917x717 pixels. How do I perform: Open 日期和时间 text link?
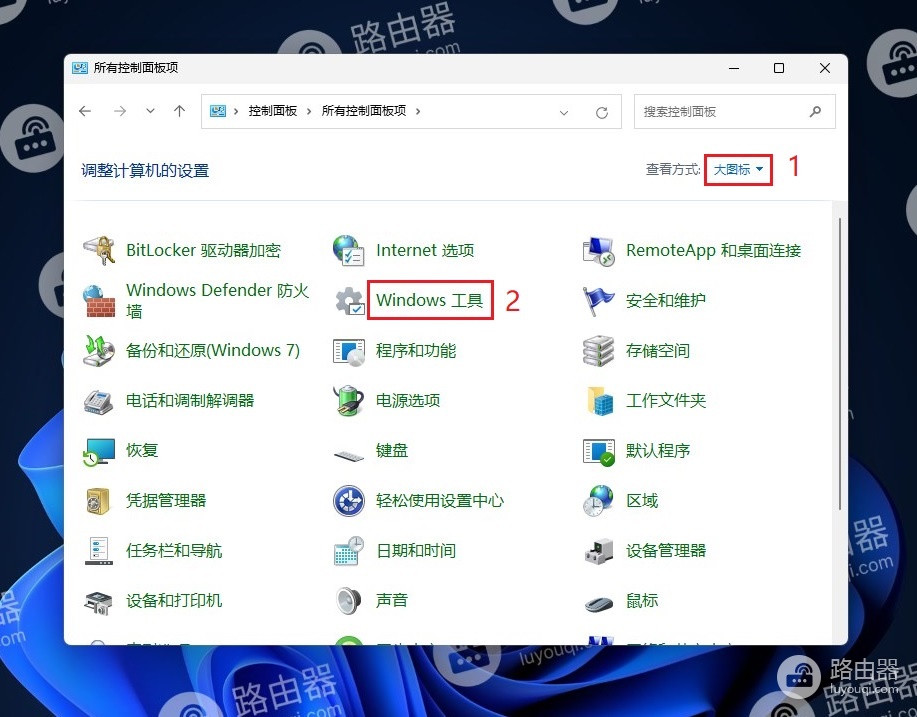[x=416, y=551]
